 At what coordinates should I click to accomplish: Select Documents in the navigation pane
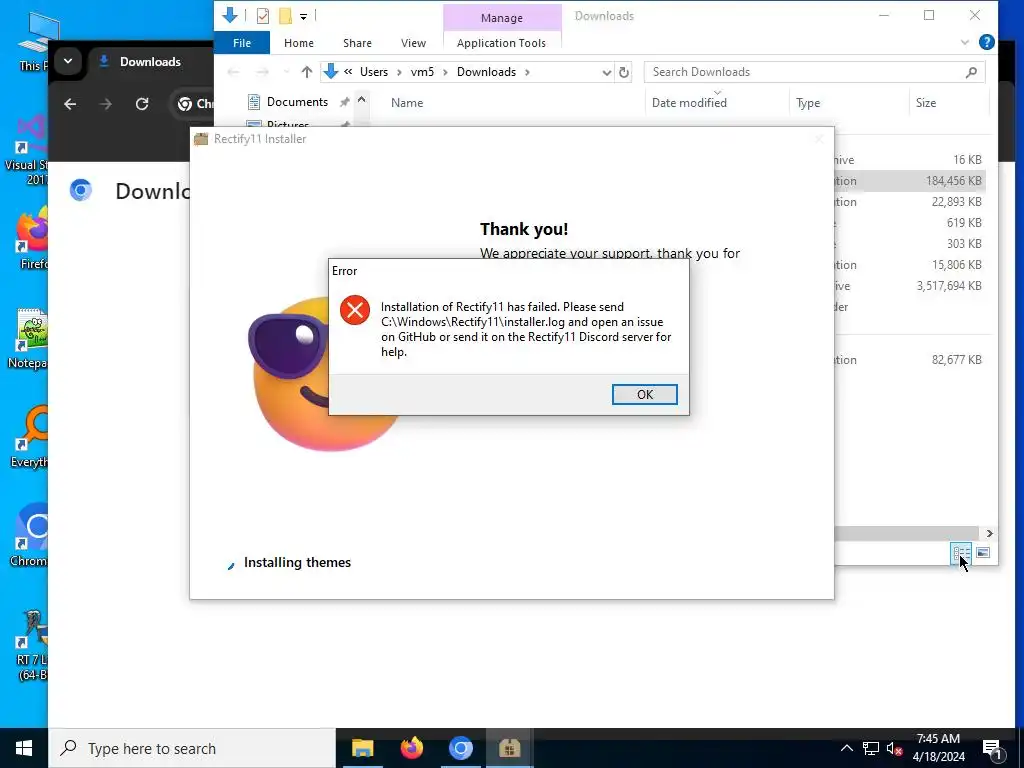[x=297, y=102]
